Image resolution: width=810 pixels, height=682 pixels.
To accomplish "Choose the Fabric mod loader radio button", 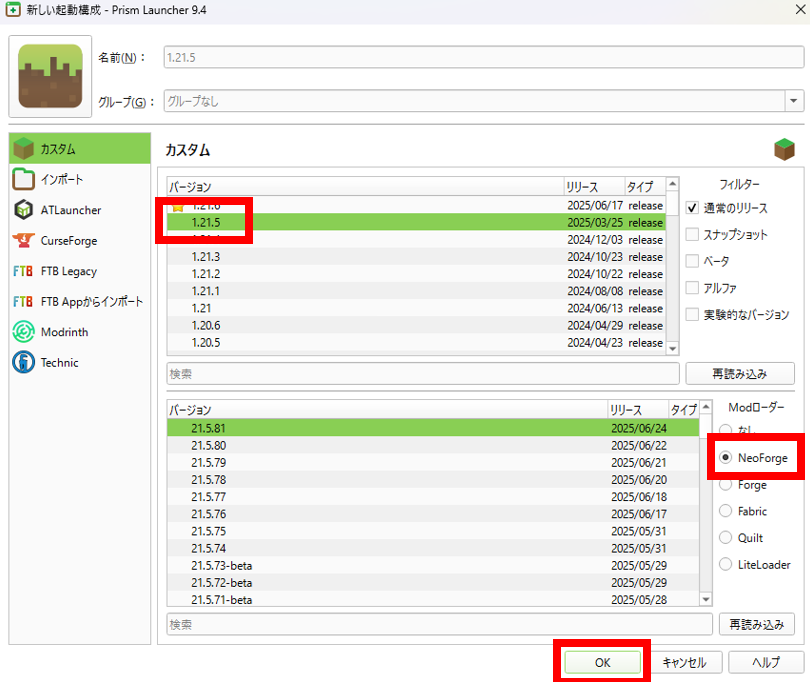I will tap(726, 511).
